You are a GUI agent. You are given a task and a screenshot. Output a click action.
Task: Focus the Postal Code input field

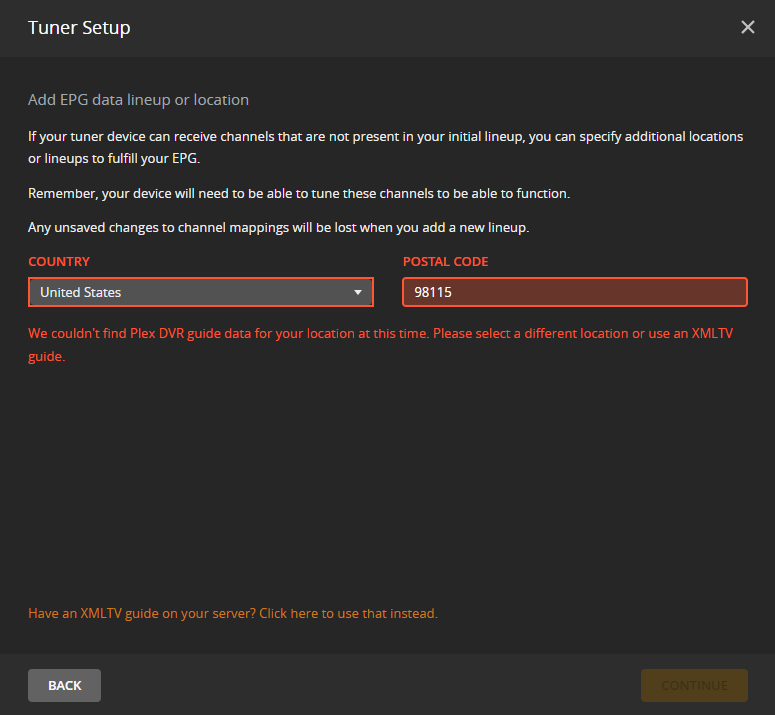pos(575,292)
